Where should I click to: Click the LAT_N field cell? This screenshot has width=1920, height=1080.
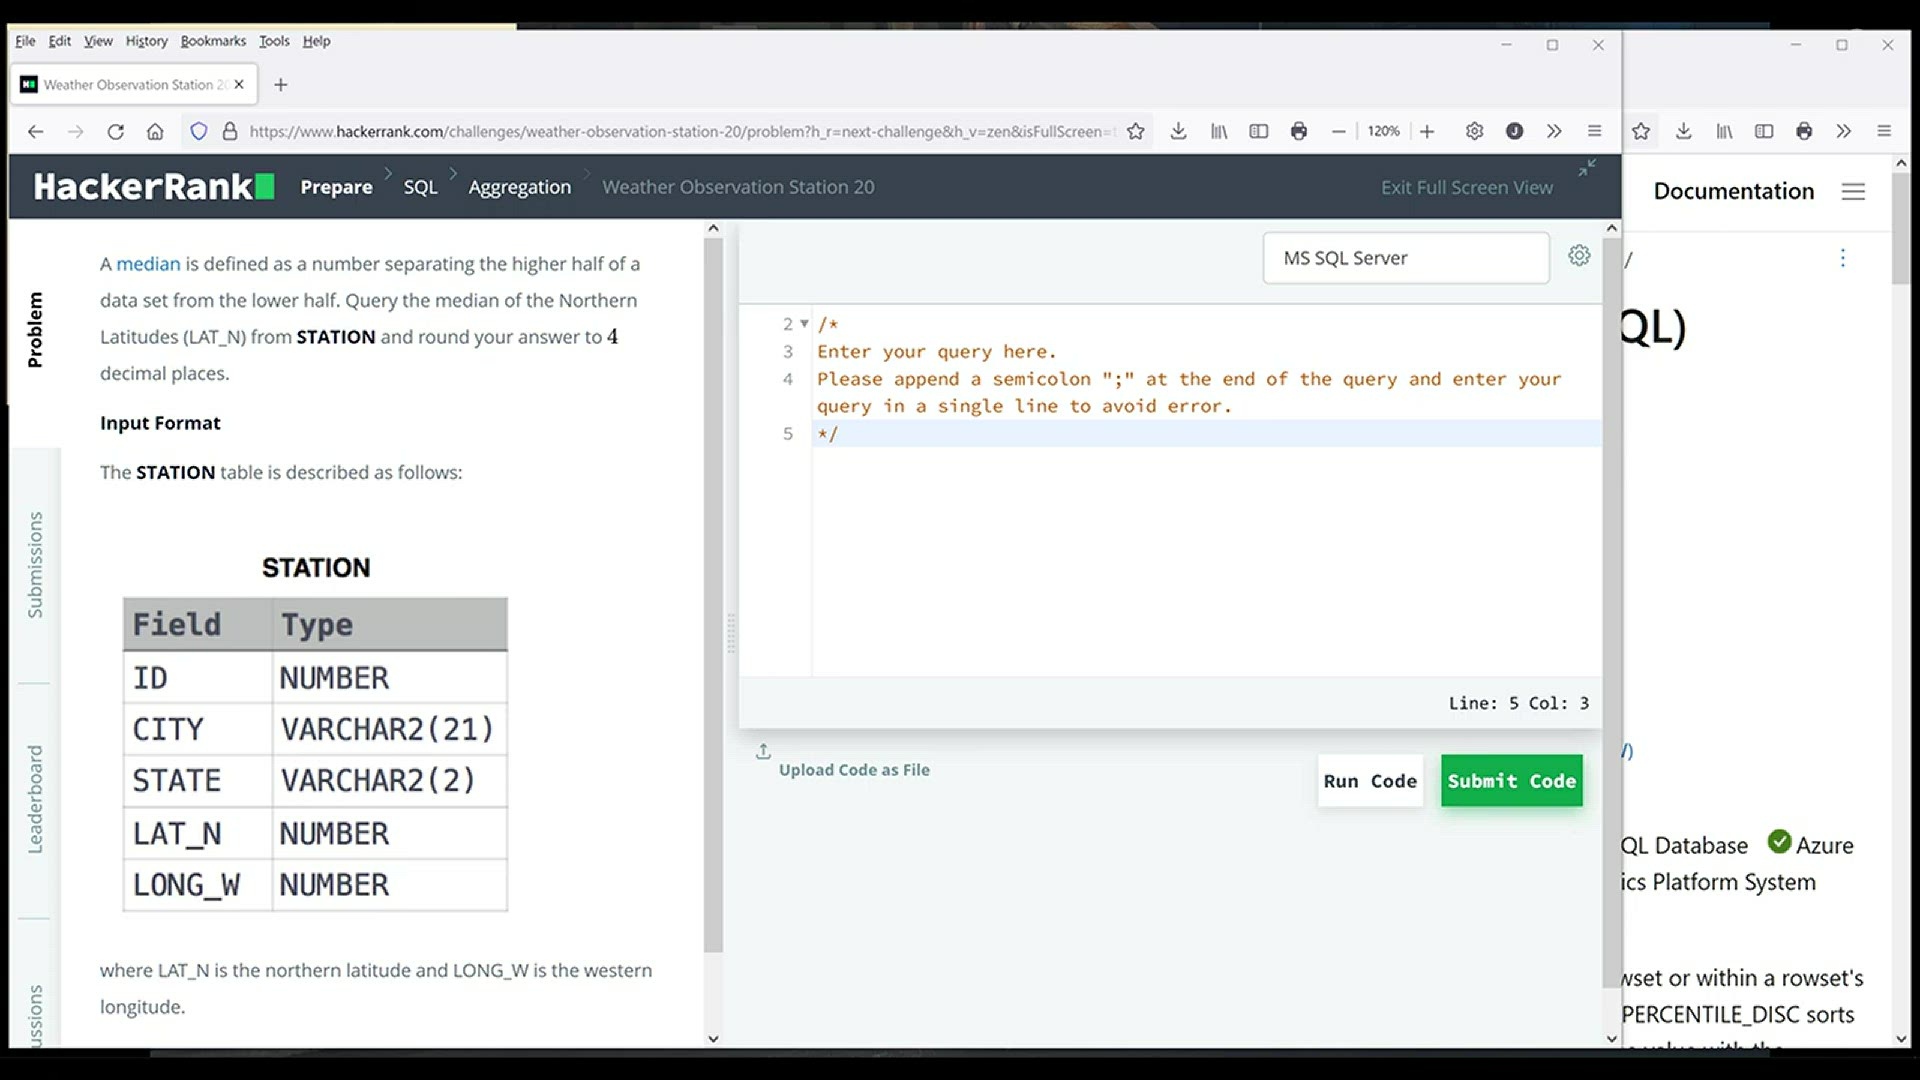pos(197,833)
